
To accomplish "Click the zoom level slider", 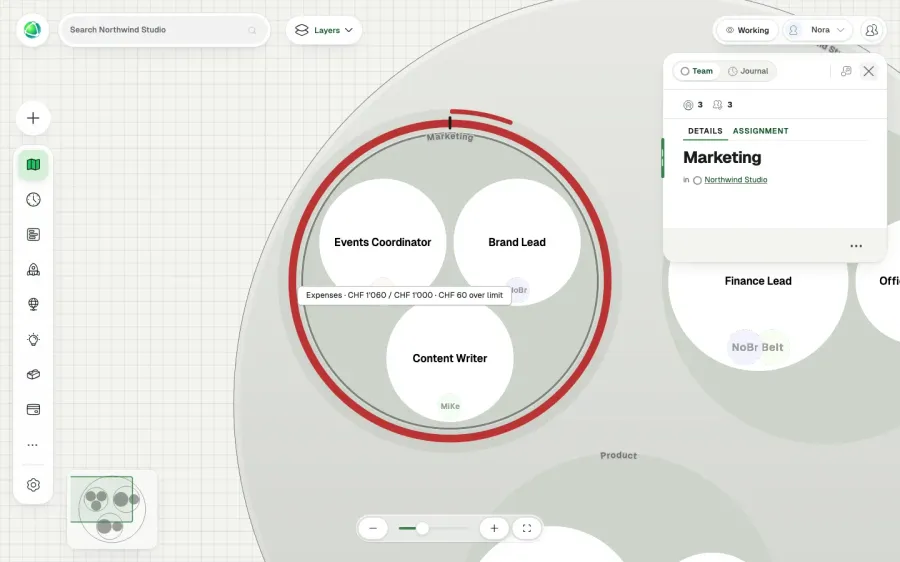I will tap(433, 528).
